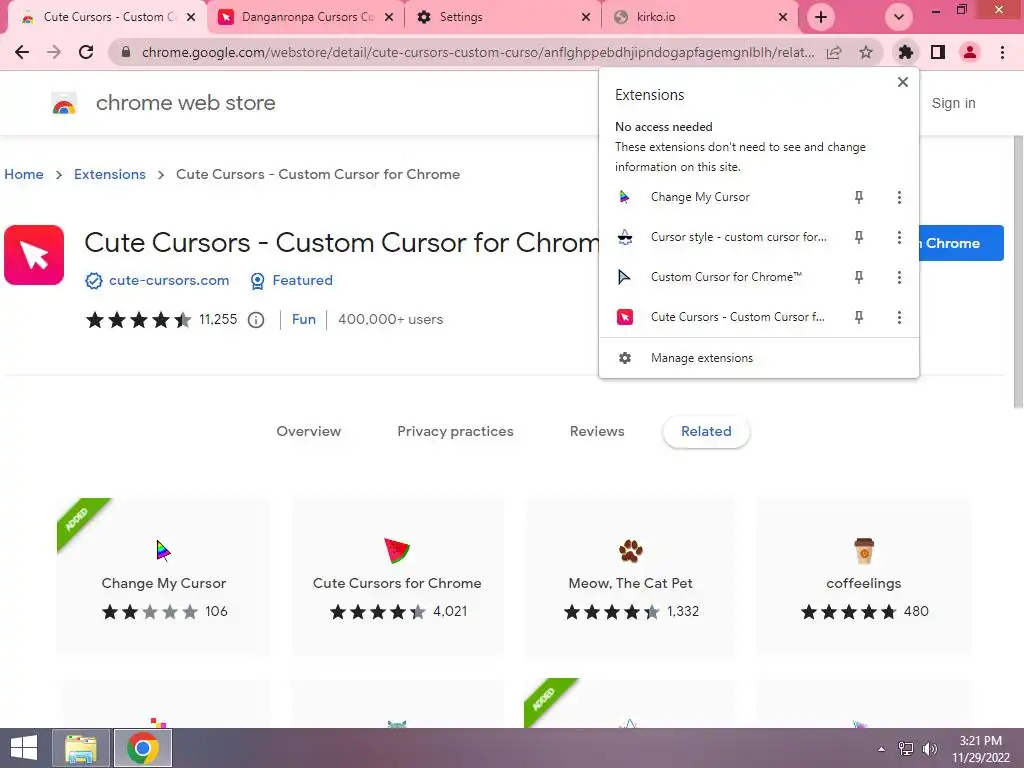This screenshot has height=768, width=1024.
Task: Pin the Cute Cursors extension
Action: (x=859, y=317)
